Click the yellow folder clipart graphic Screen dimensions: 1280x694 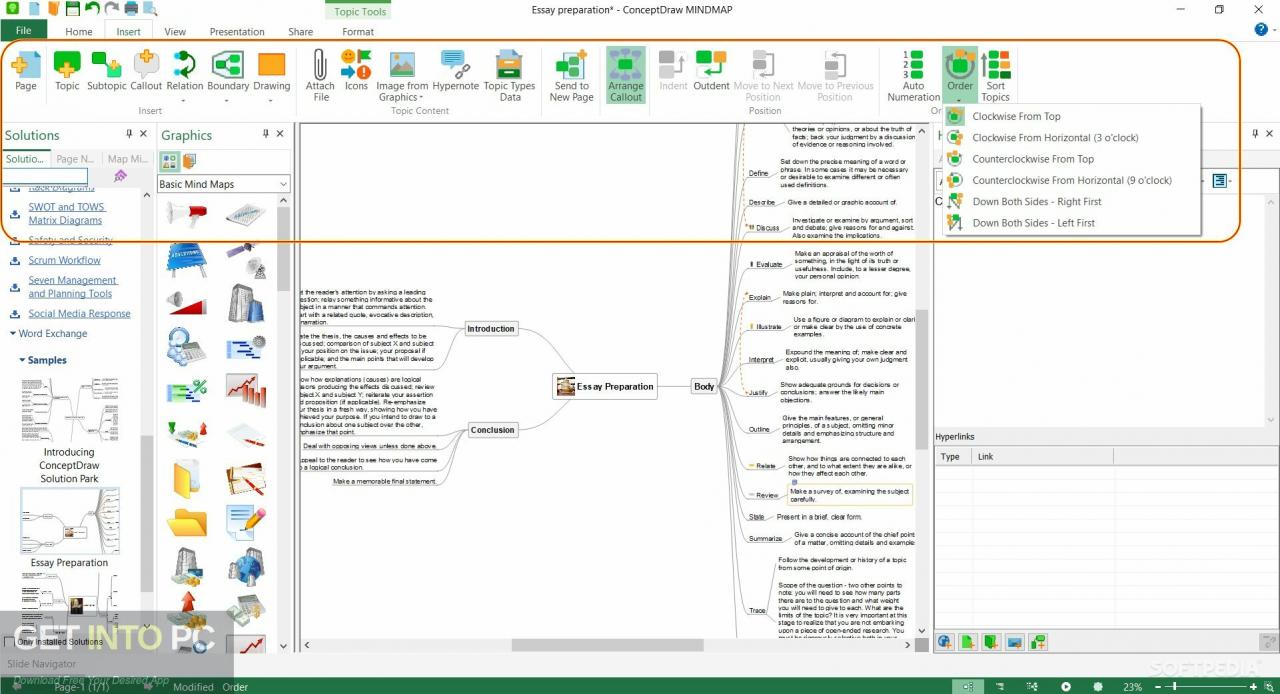tap(187, 522)
